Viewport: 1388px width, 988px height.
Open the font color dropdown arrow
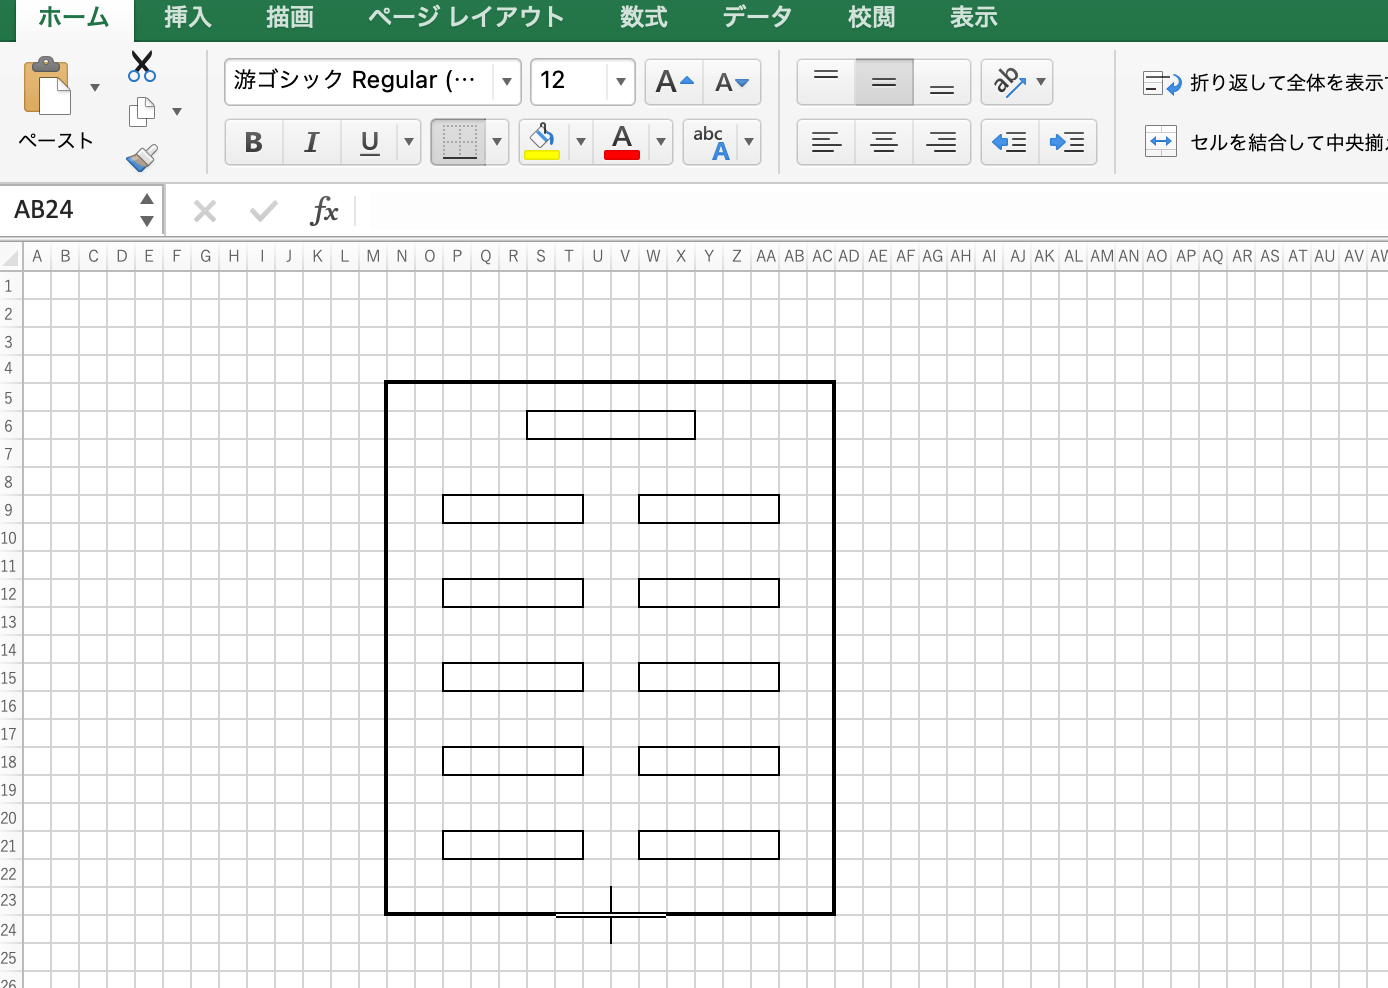(661, 142)
